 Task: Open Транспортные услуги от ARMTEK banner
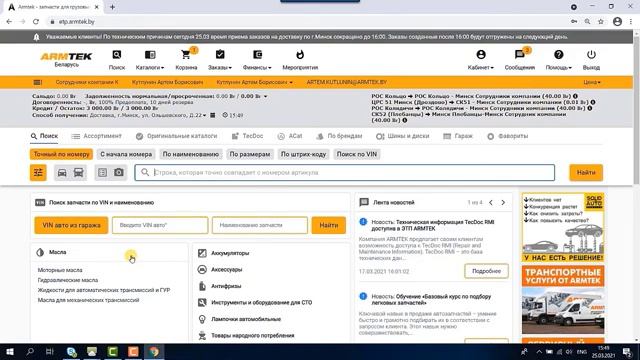pos(563,300)
